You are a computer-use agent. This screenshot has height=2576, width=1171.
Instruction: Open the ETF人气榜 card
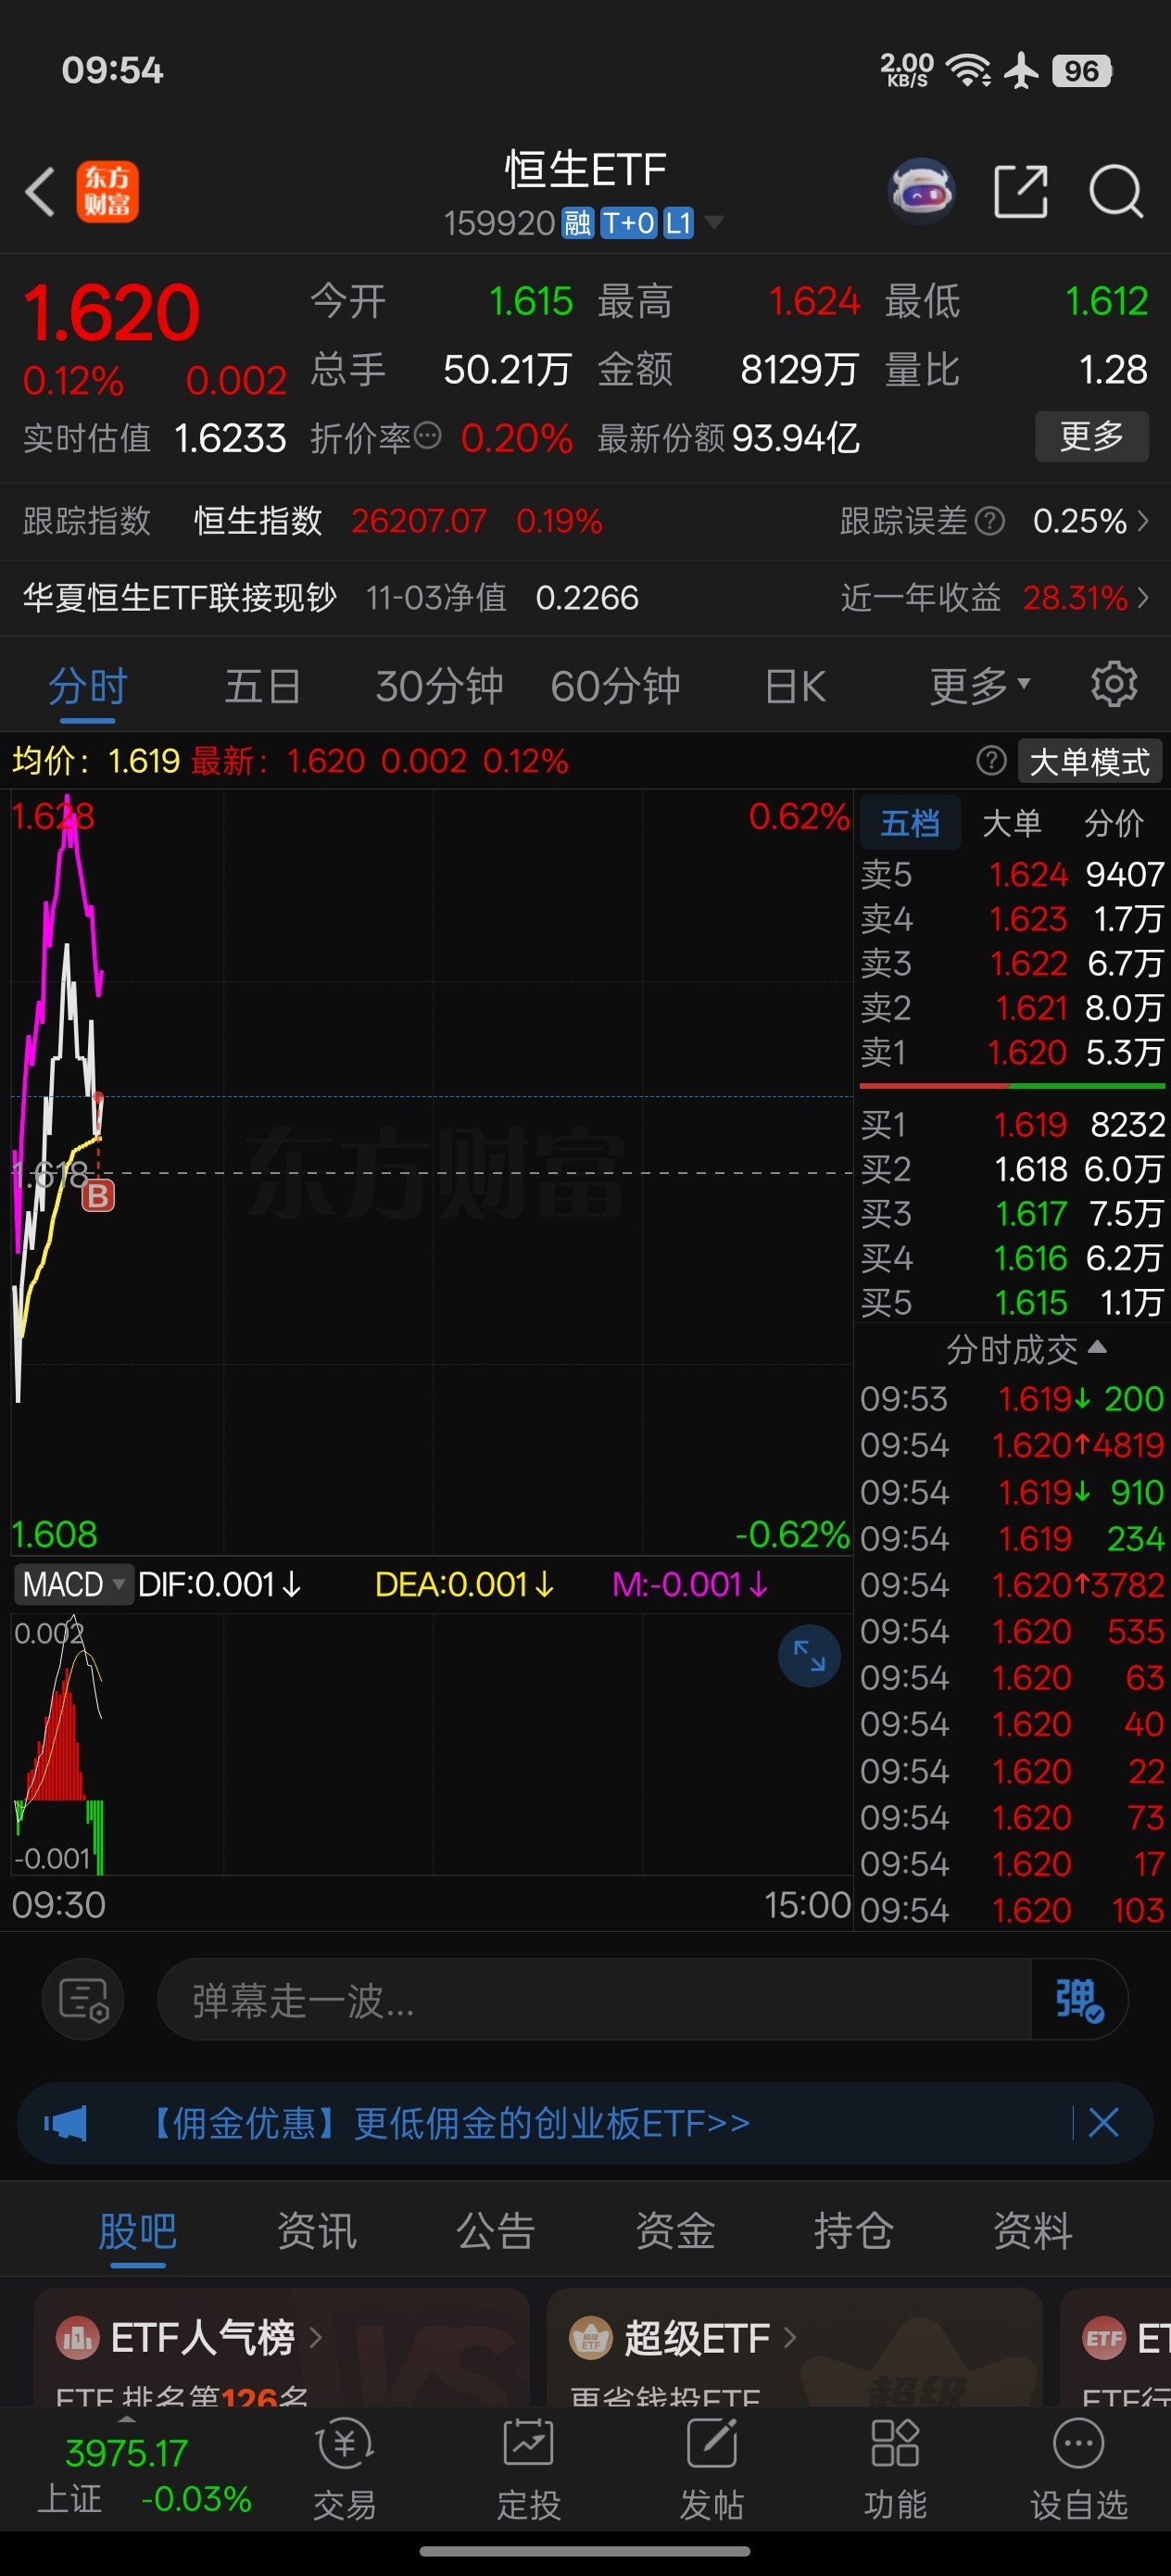pos(281,2349)
